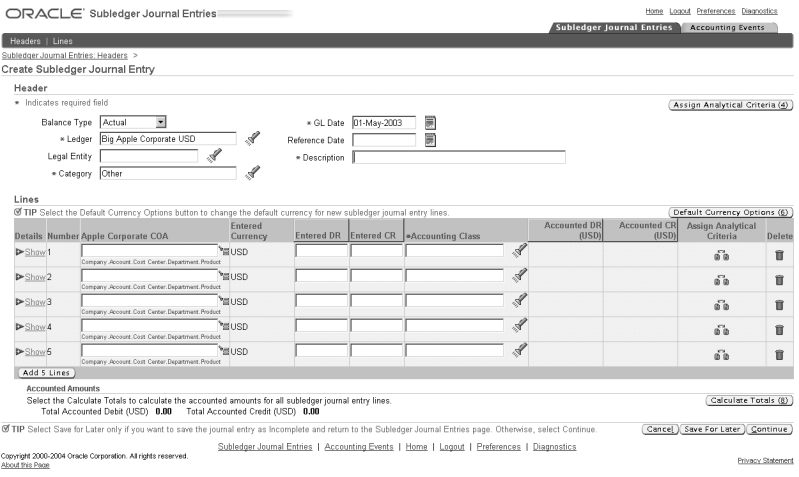The width and height of the screenshot is (799, 477).
Task: Open Diagnostics link at top right
Action: pos(759,11)
